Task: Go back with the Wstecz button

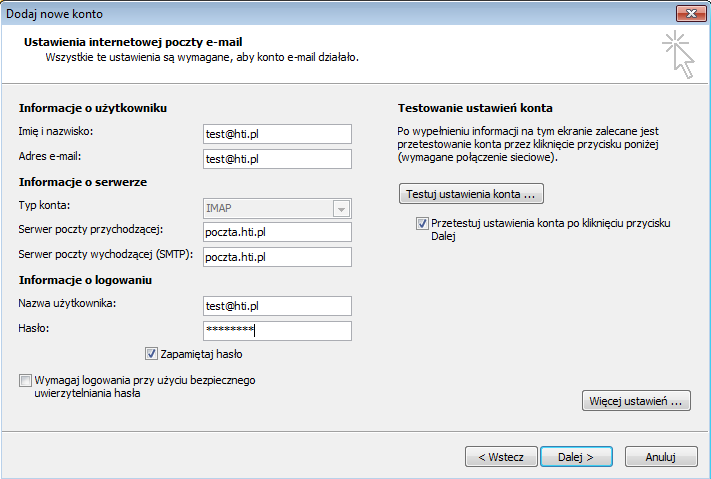Action: click(501, 457)
